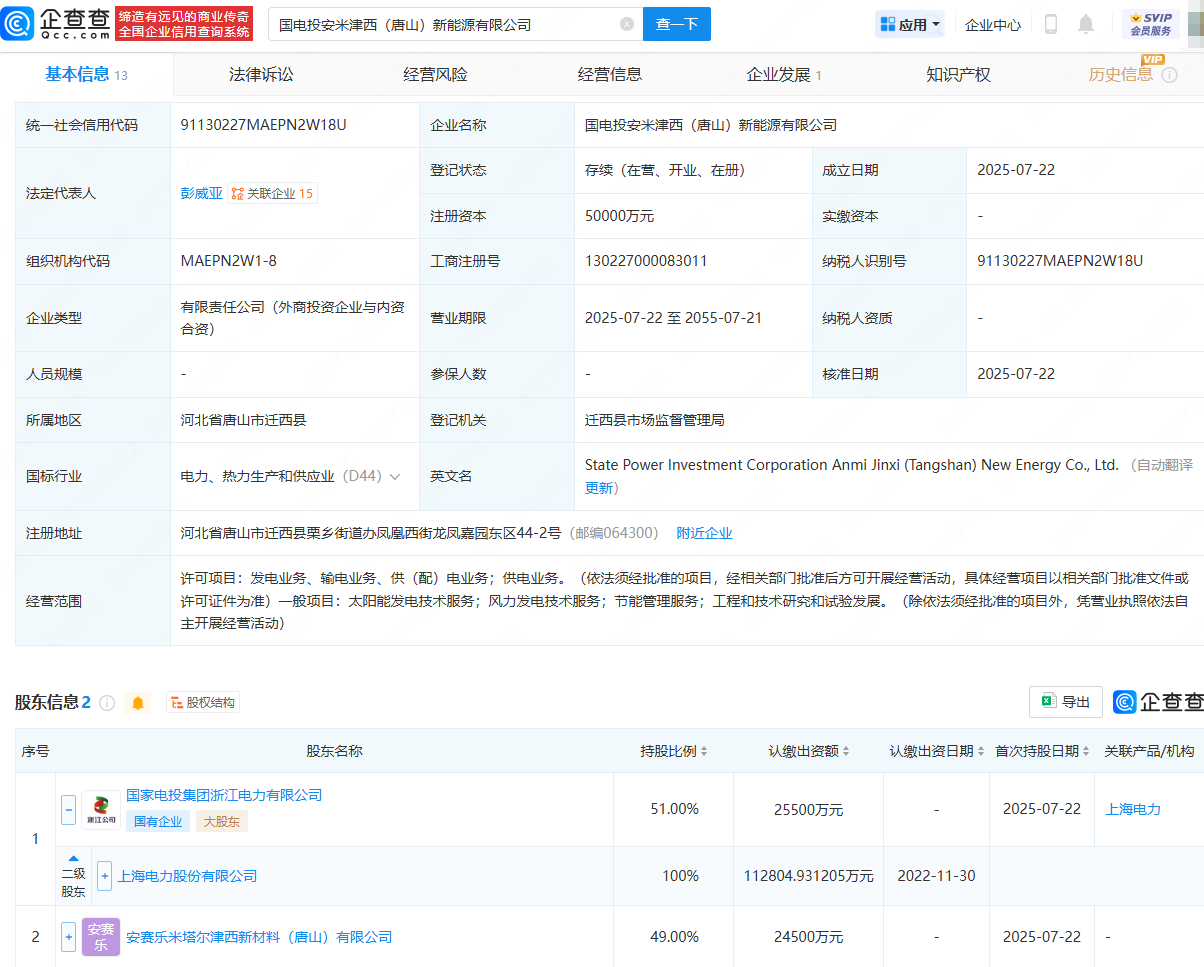
Task: Open the 应用 dropdown menu
Action: coord(910,24)
